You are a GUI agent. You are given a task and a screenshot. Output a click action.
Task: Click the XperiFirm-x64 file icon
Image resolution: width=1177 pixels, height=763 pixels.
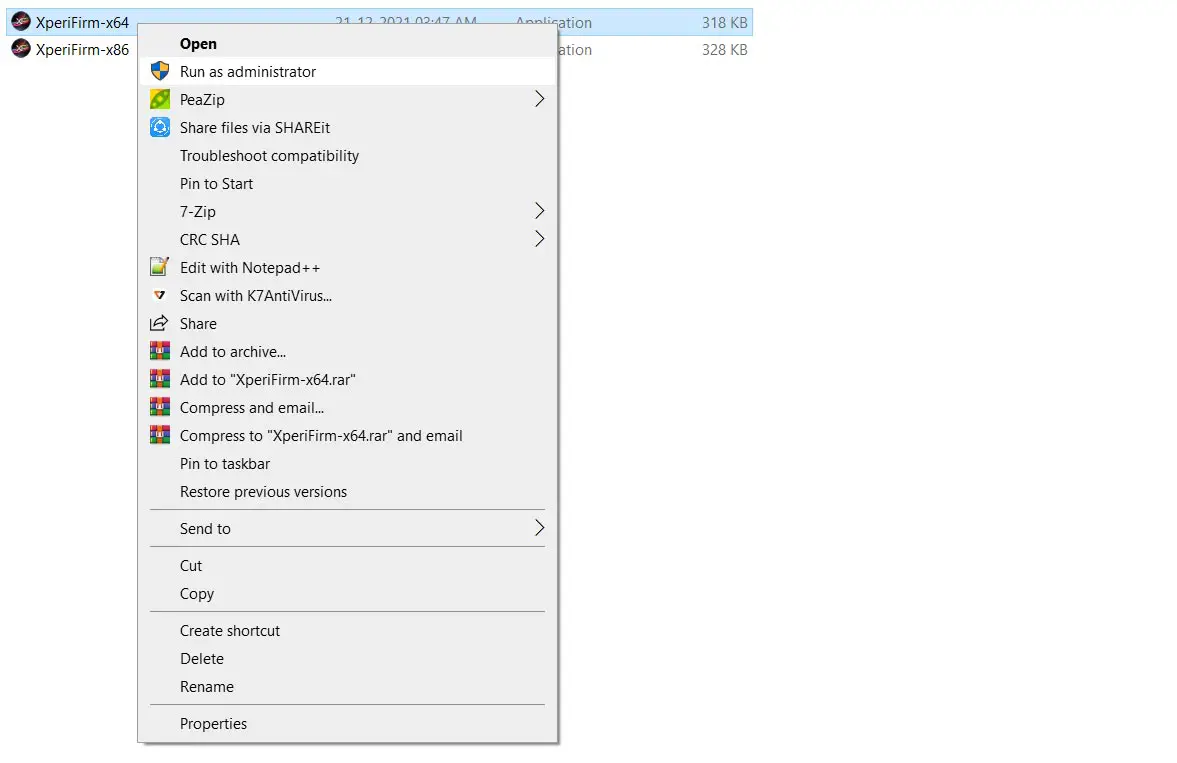coord(21,22)
